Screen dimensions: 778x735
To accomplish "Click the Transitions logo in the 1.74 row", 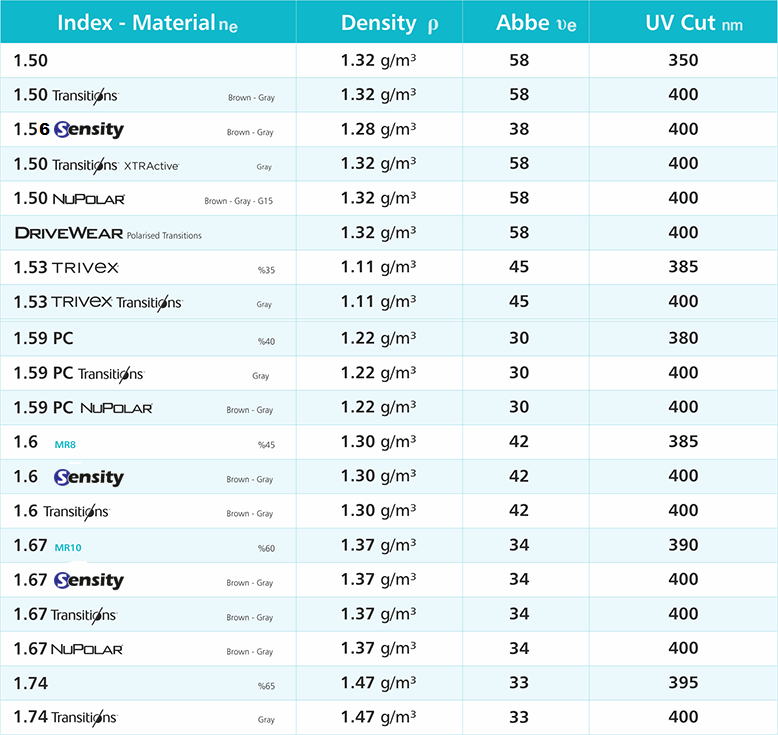I will click(x=83, y=717).
